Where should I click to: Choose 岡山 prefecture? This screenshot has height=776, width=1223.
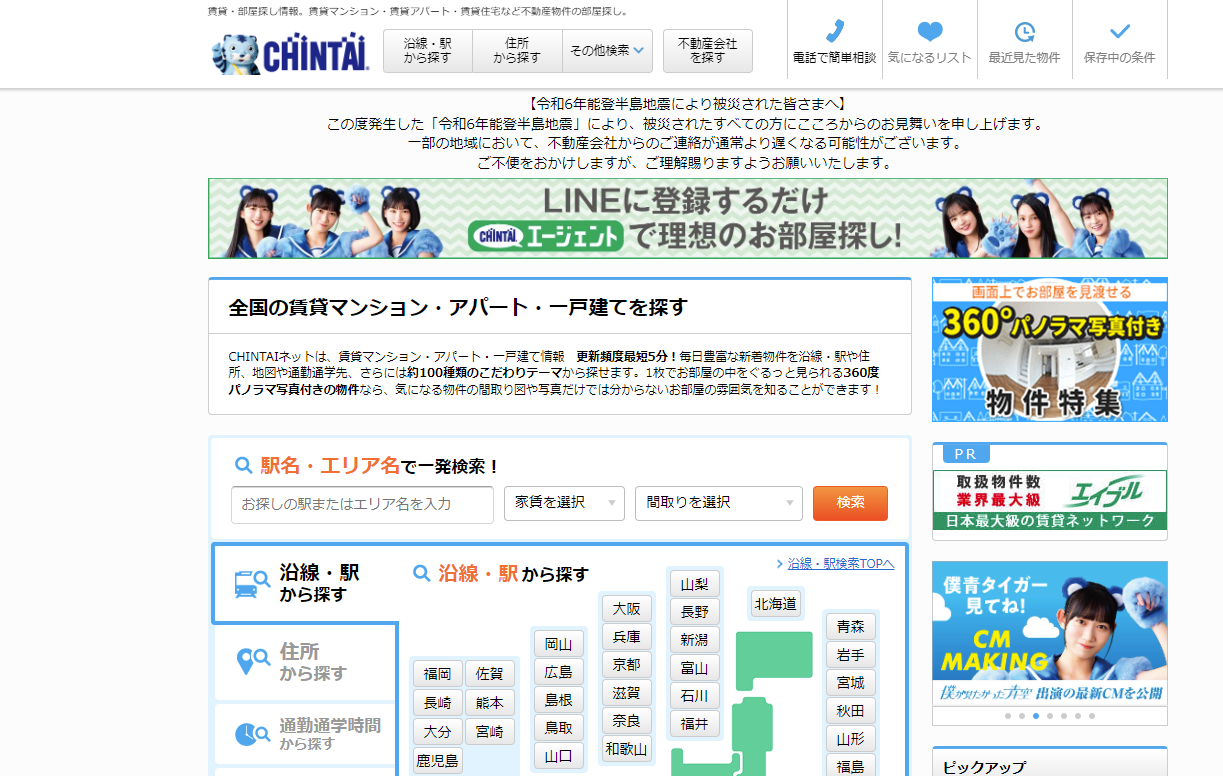(x=559, y=644)
